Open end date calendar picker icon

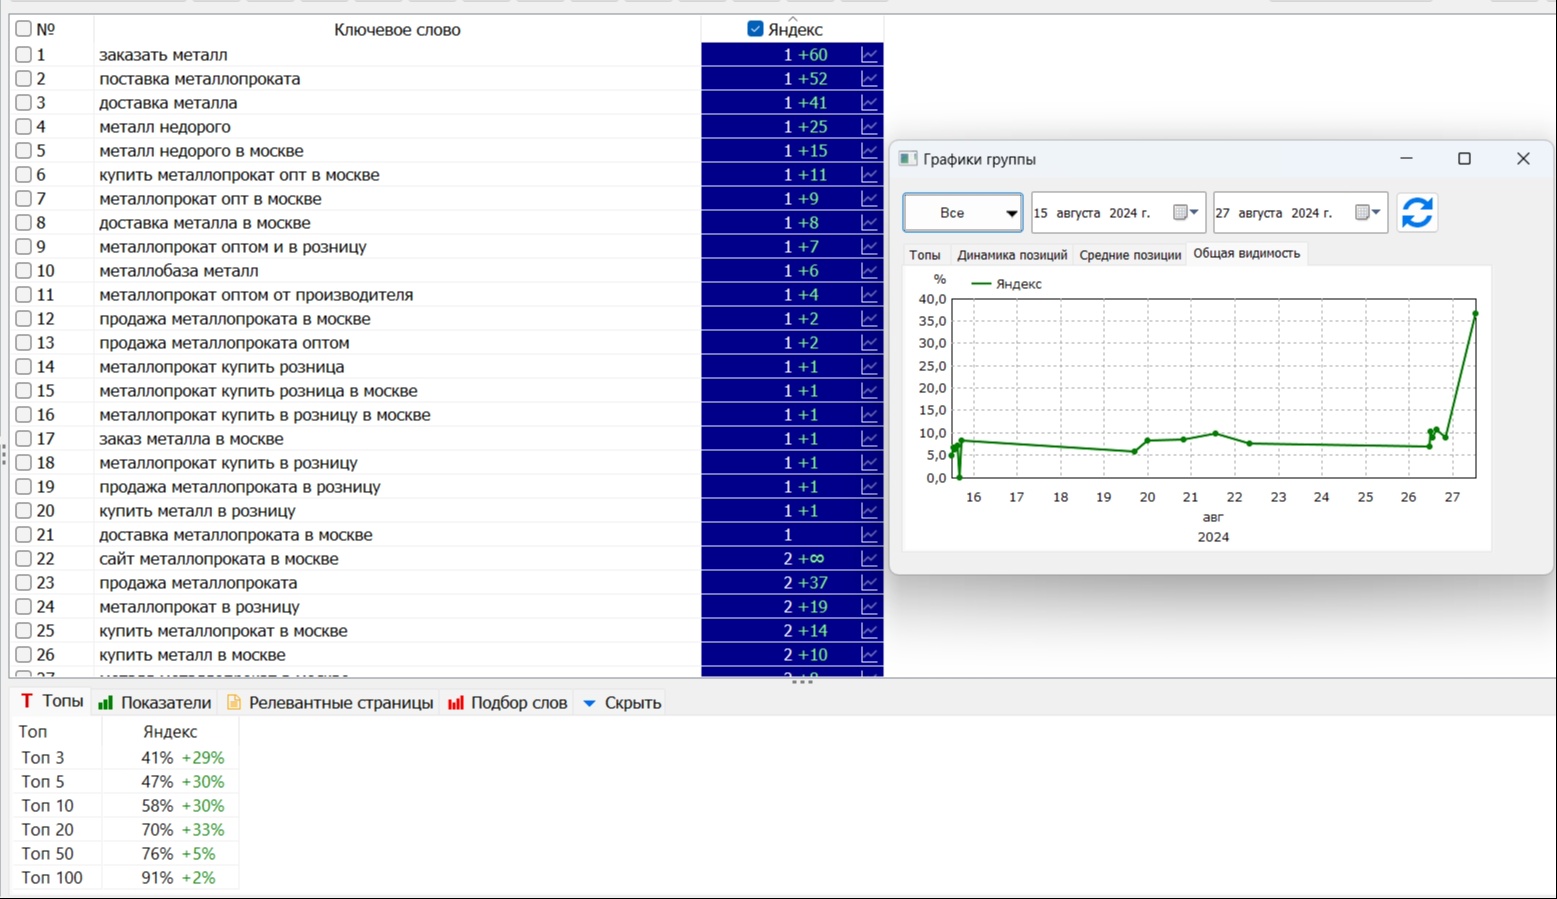tap(1367, 212)
